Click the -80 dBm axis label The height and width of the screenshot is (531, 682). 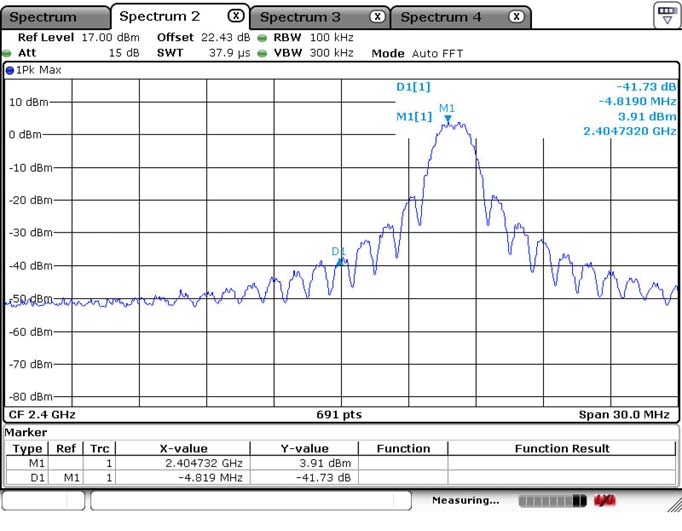pyautogui.click(x=30, y=397)
